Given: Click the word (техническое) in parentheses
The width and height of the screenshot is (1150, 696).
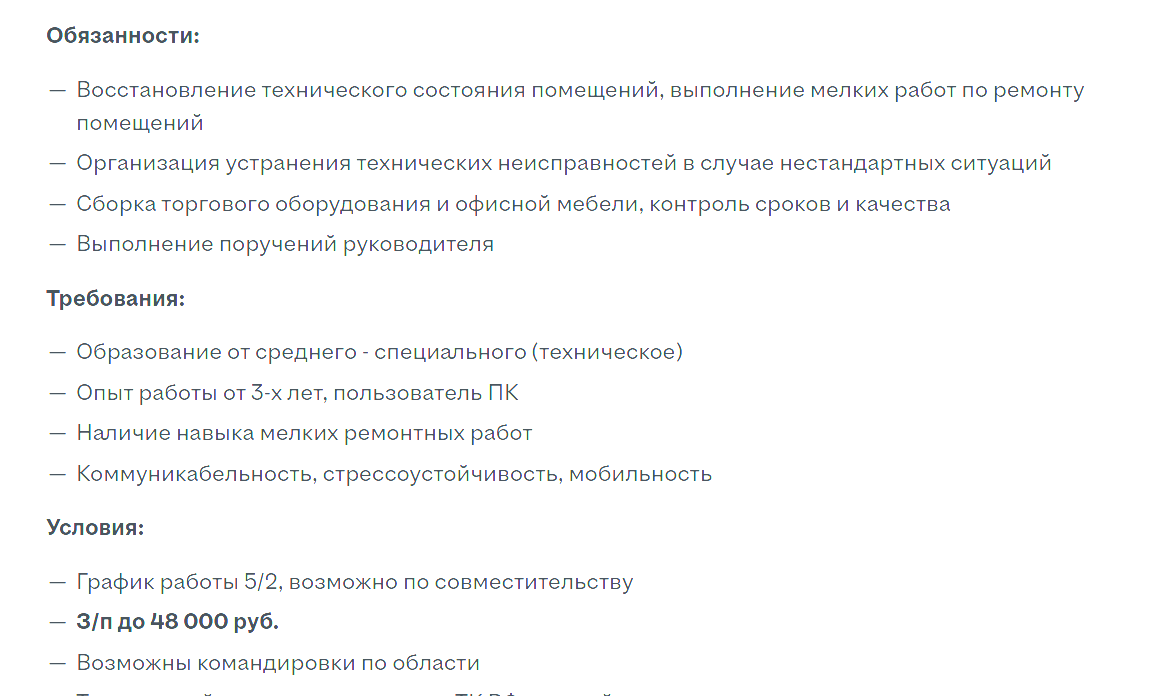Looking at the screenshot, I should coord(607,352).
